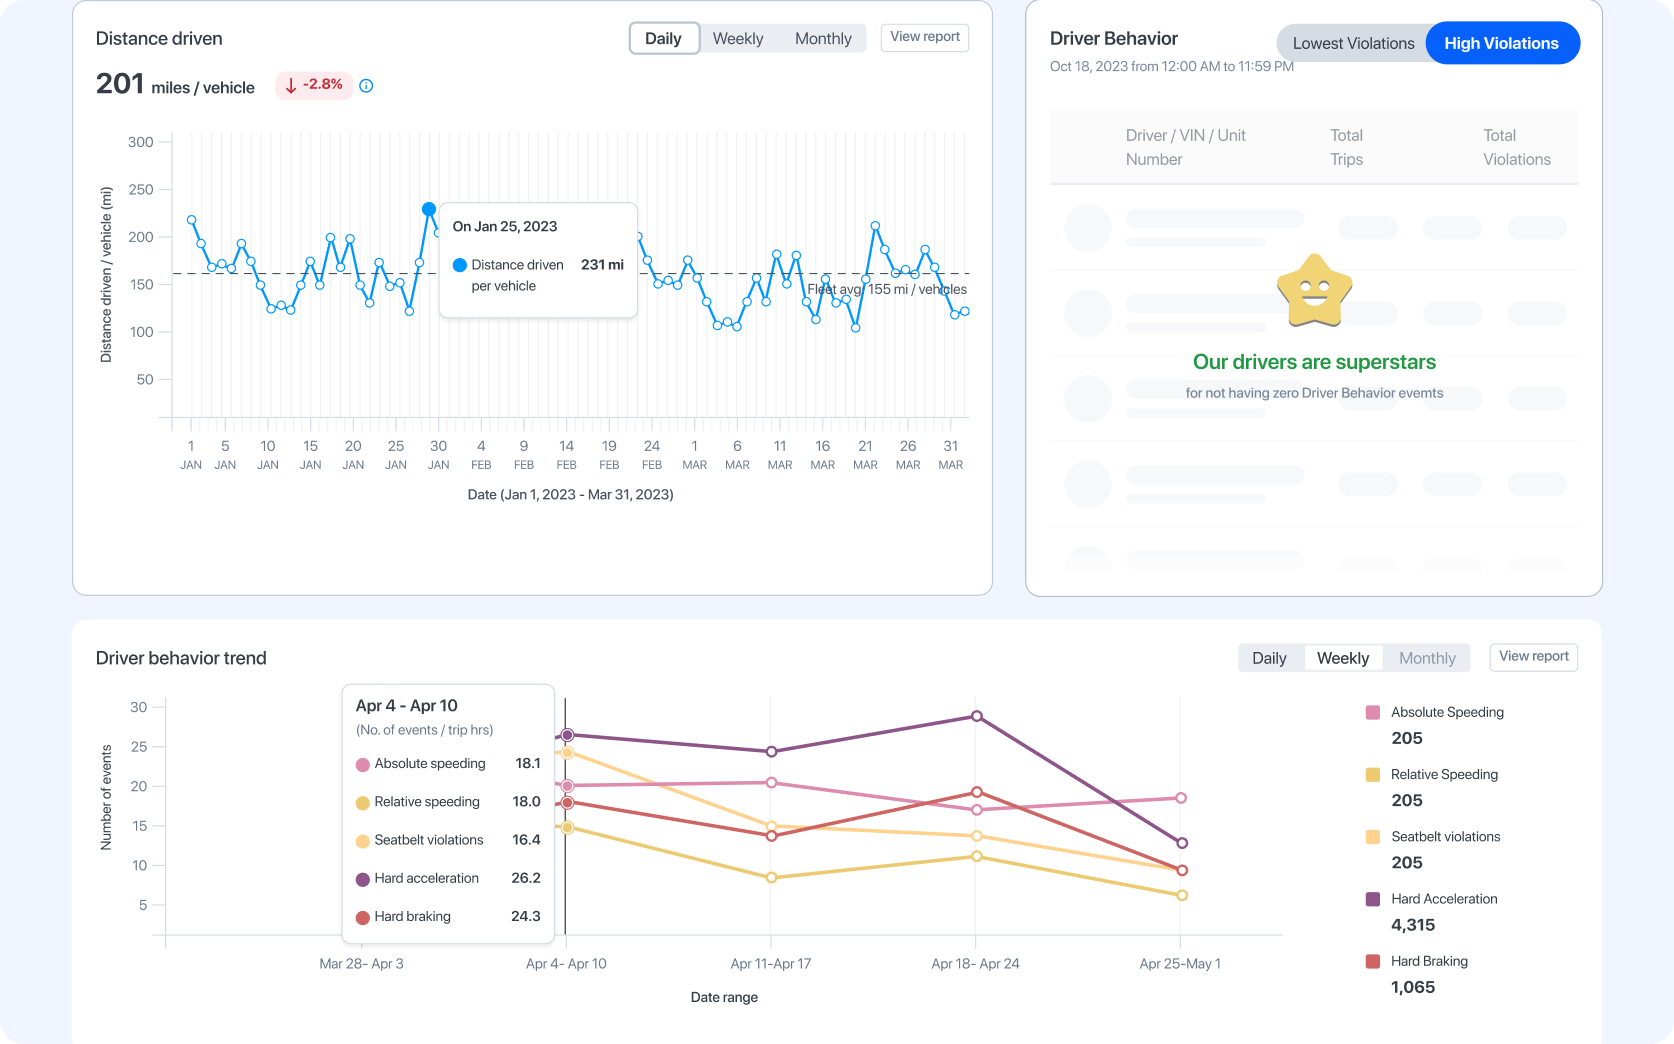Select Monthly tab in Driver behavior trend
The height and width of the screenshot is (1044, 1674).
pos(1427,658)
